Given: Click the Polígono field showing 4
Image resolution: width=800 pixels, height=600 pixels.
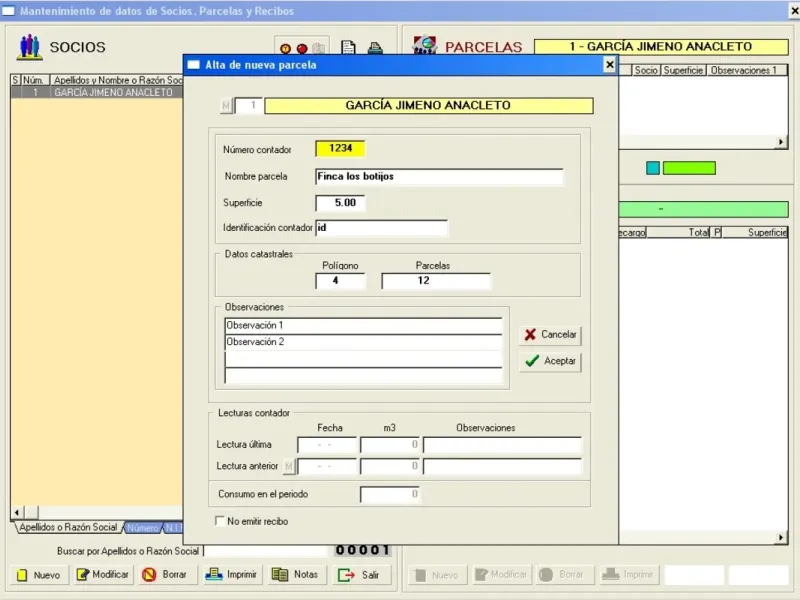Looking at the screenshot, I should 340,281.
